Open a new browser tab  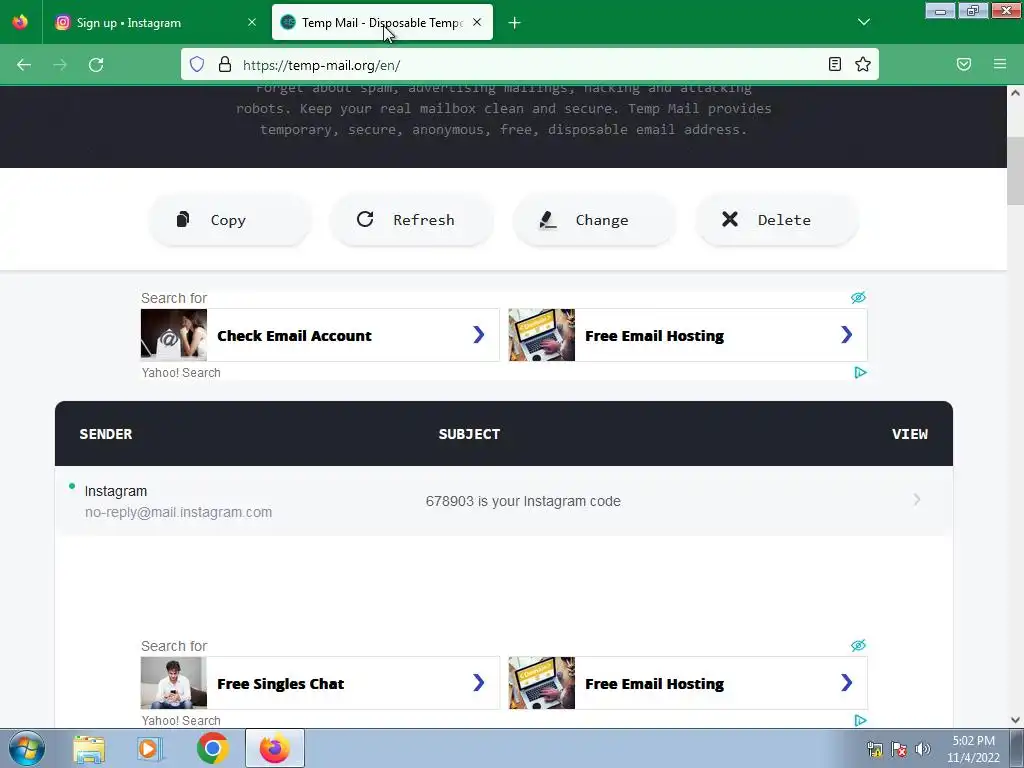click(x=515, y=23)
